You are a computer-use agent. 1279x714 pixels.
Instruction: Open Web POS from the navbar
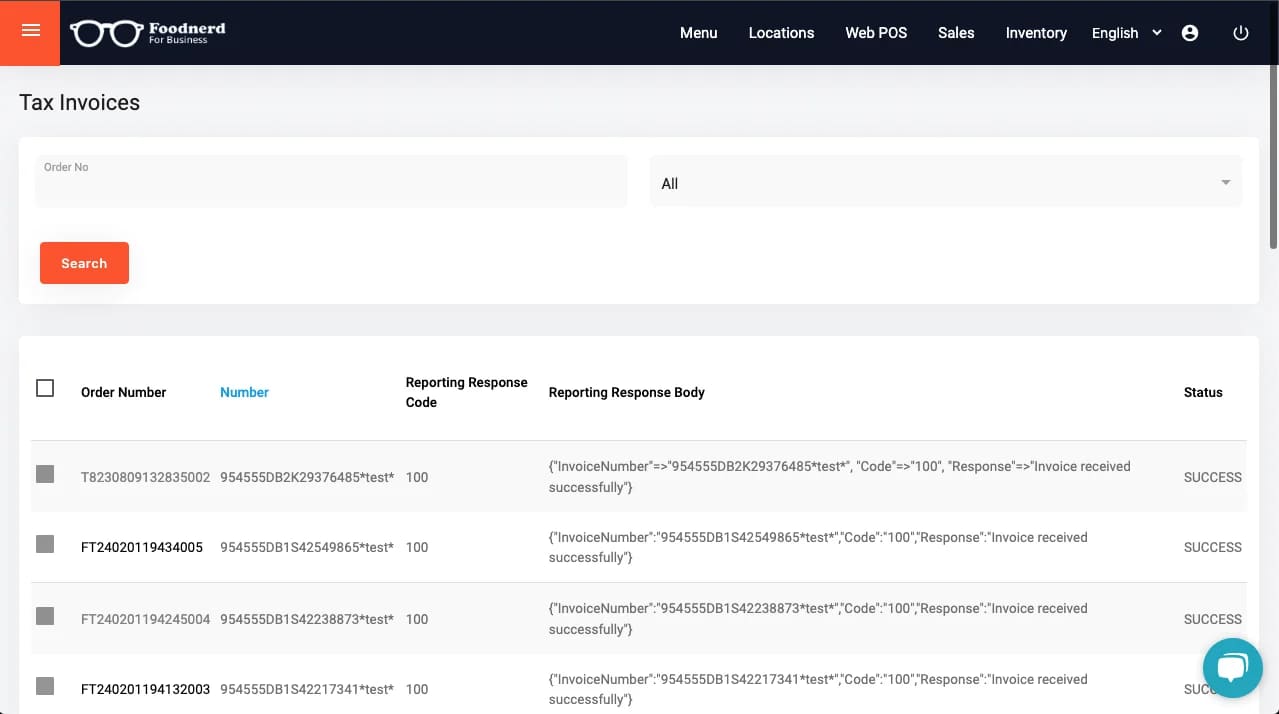(x=876, y=33)
